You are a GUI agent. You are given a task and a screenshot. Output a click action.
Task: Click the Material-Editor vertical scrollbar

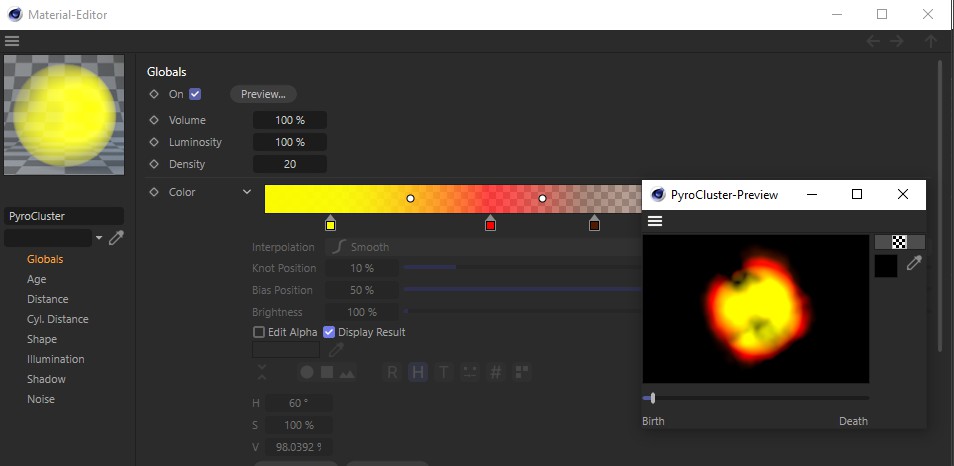[939, 204]
